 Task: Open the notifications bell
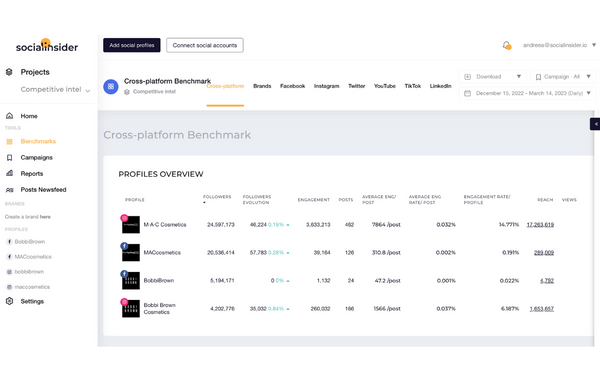point(507,46)
